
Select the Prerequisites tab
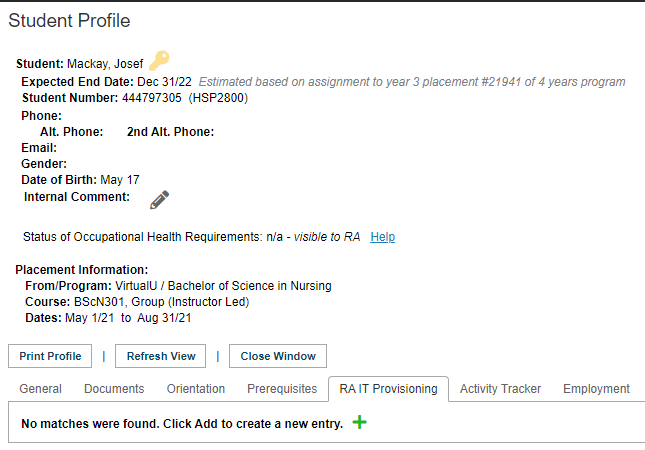[282, 389]
